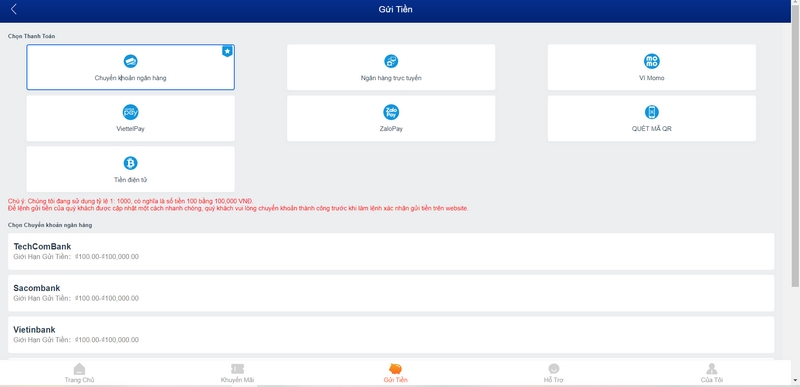Go to the Của Tôi profile tab
The height and width of the screenshot is (387, 800).
(712, 373)
